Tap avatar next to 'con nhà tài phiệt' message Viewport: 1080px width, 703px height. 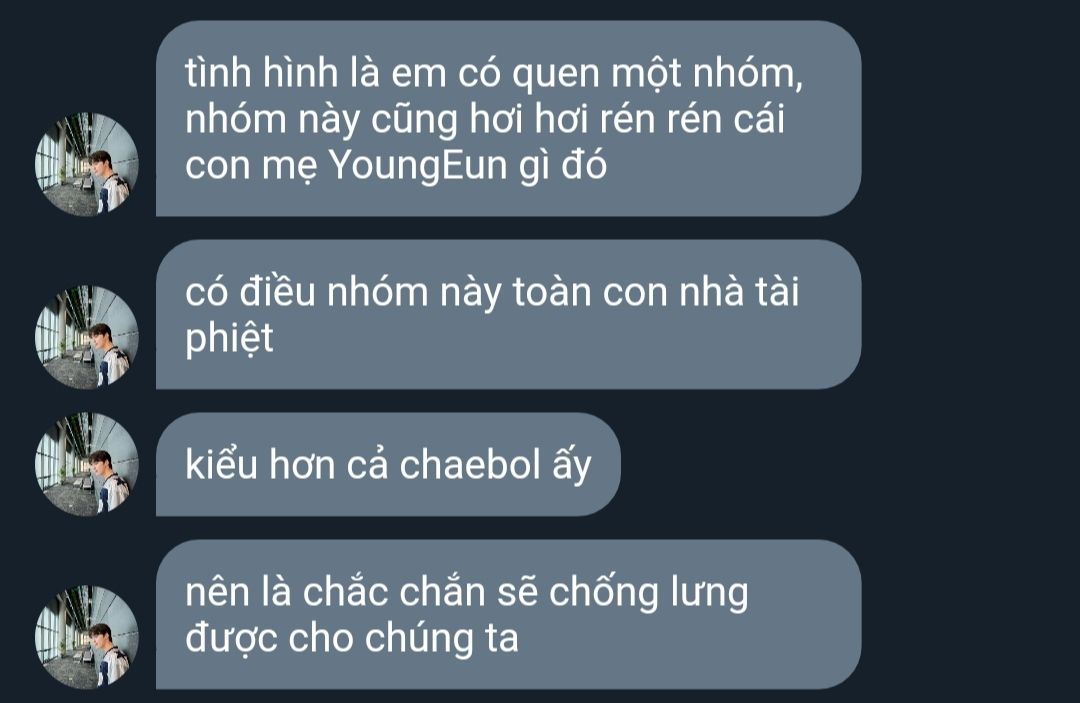pyautogui.click(x=87, y=337)
